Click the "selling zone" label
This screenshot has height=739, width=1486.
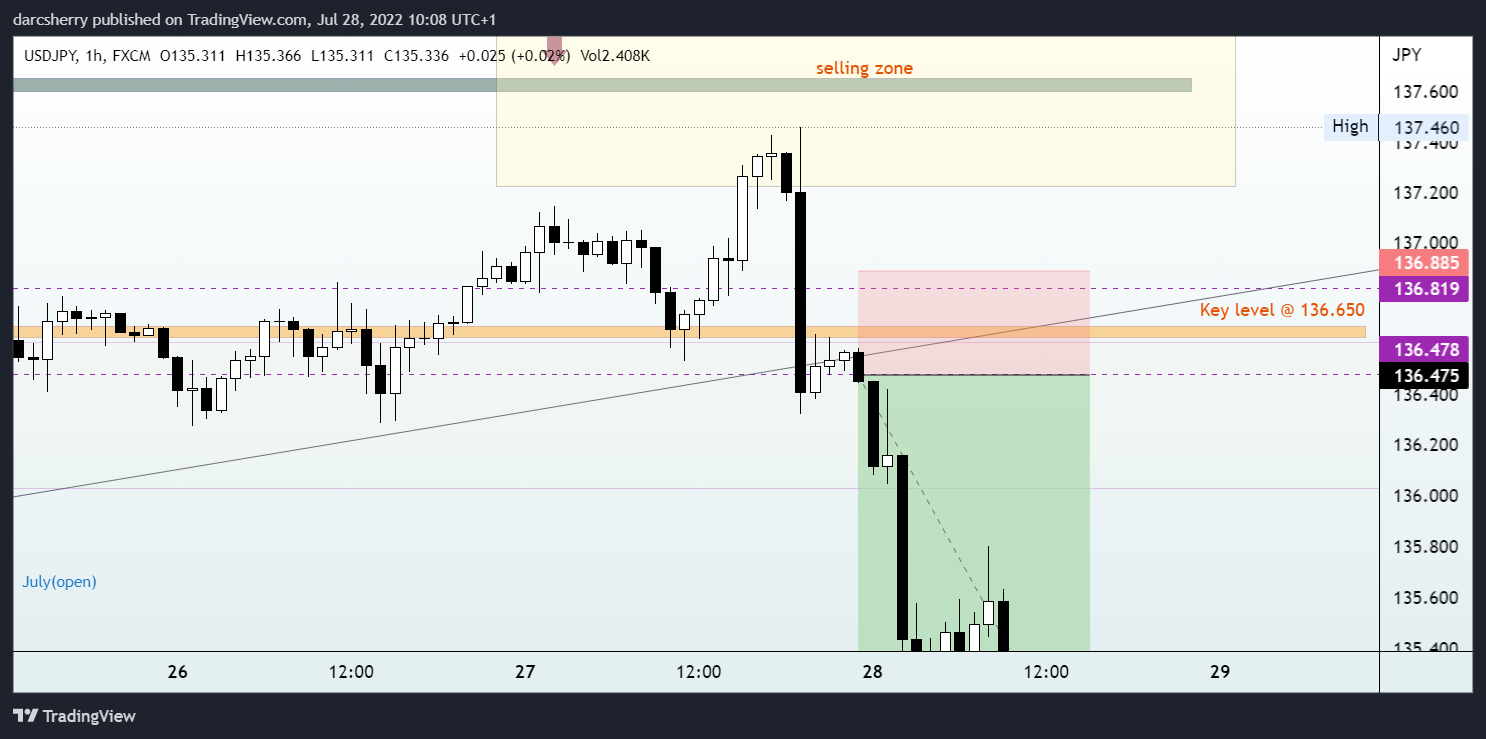tap(864, 68)
